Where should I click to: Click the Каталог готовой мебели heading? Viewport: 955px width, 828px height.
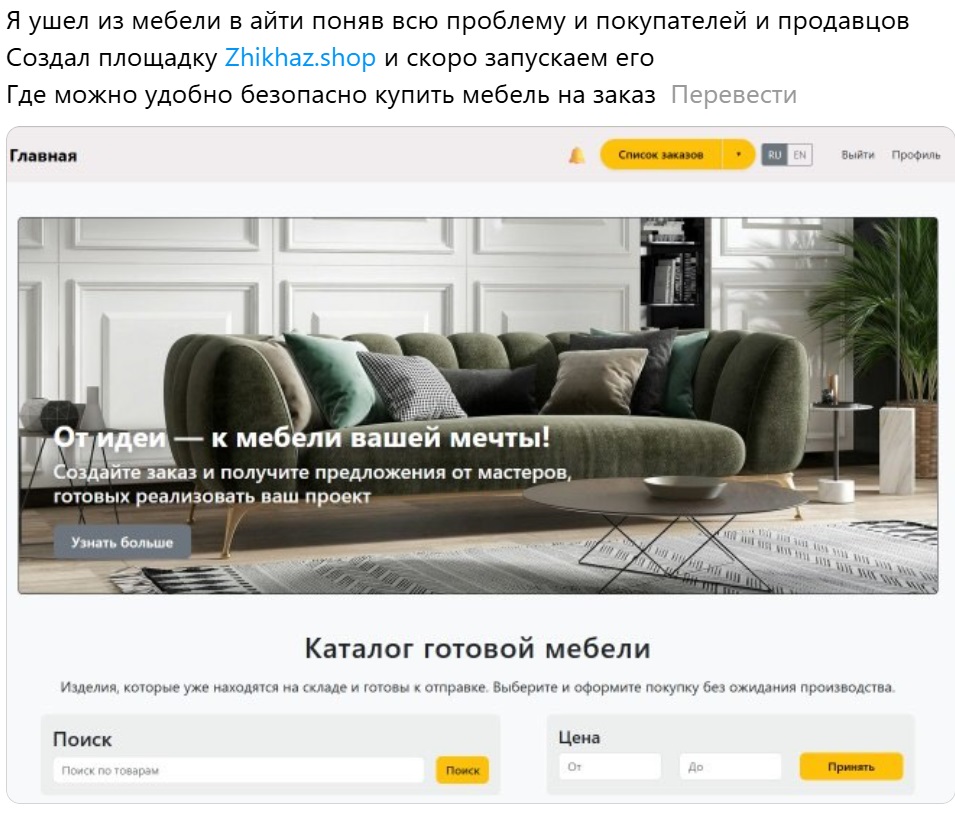478,648
